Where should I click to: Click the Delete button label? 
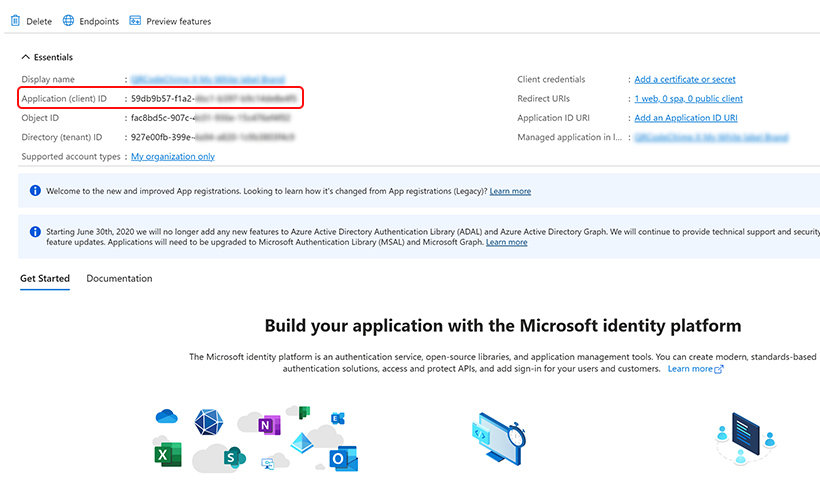(39, 21)
